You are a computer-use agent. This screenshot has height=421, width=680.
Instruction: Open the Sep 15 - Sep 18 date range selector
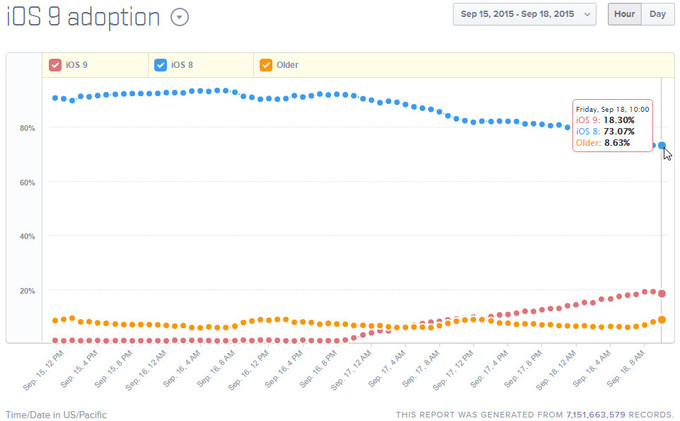524,14
